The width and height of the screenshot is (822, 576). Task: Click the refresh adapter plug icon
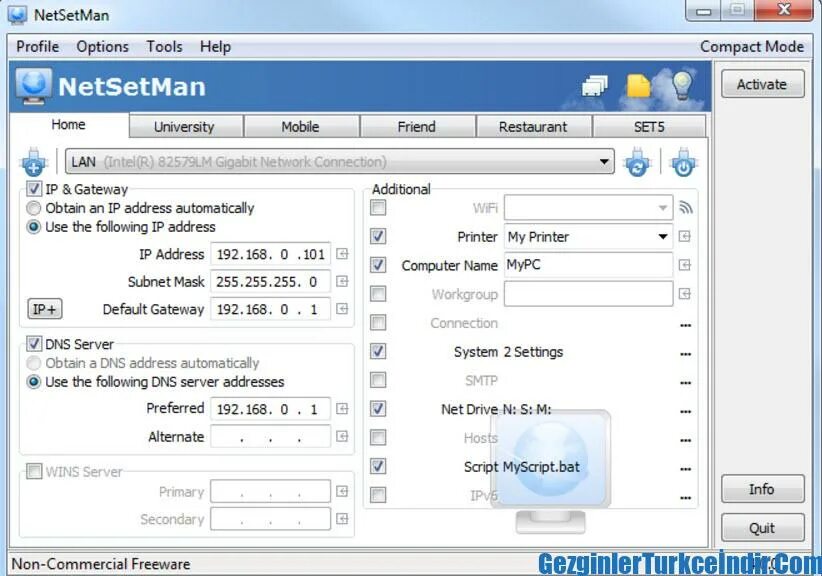637,162
